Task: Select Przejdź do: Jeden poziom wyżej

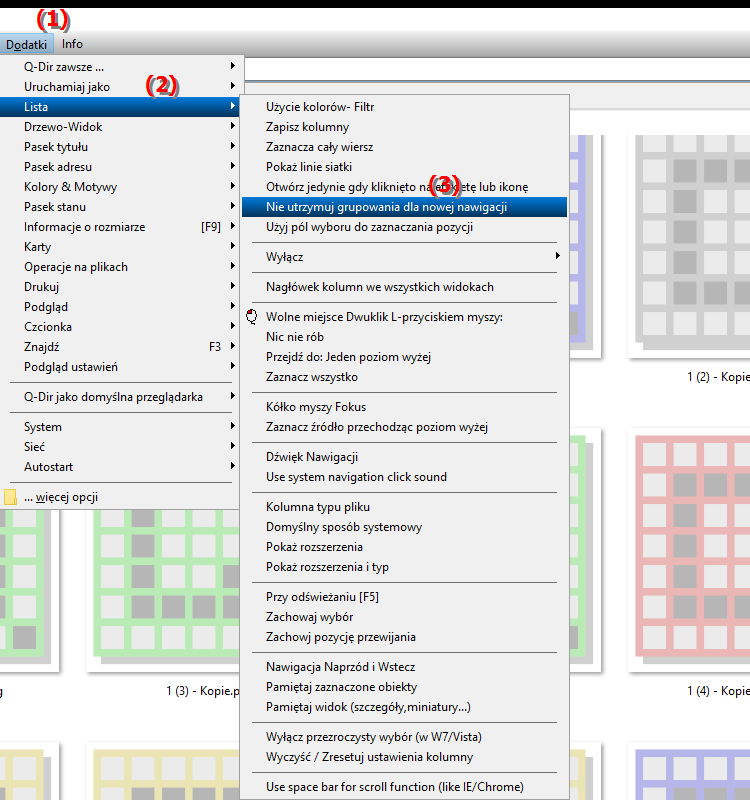Action: coord(404,357)
